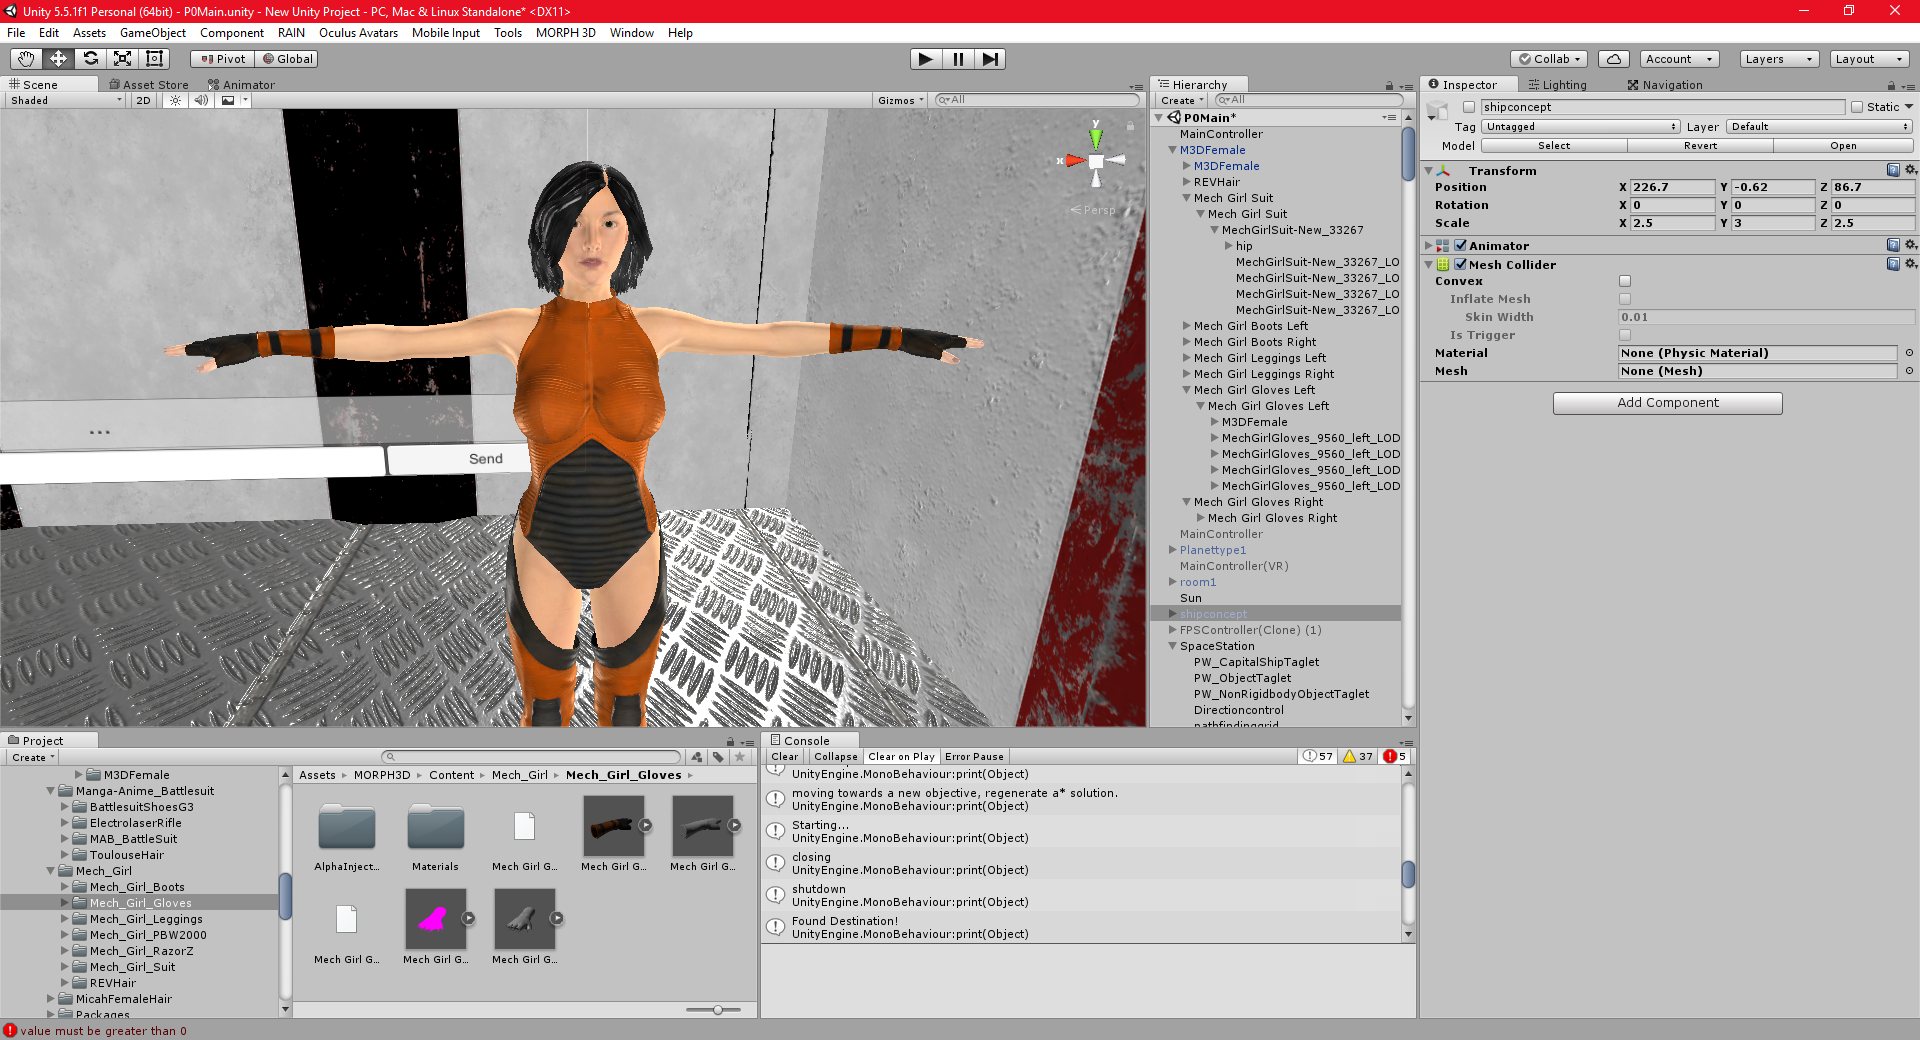Switch to the Lighting tab
1920x1040 pixels.
tap(1557, 85)
